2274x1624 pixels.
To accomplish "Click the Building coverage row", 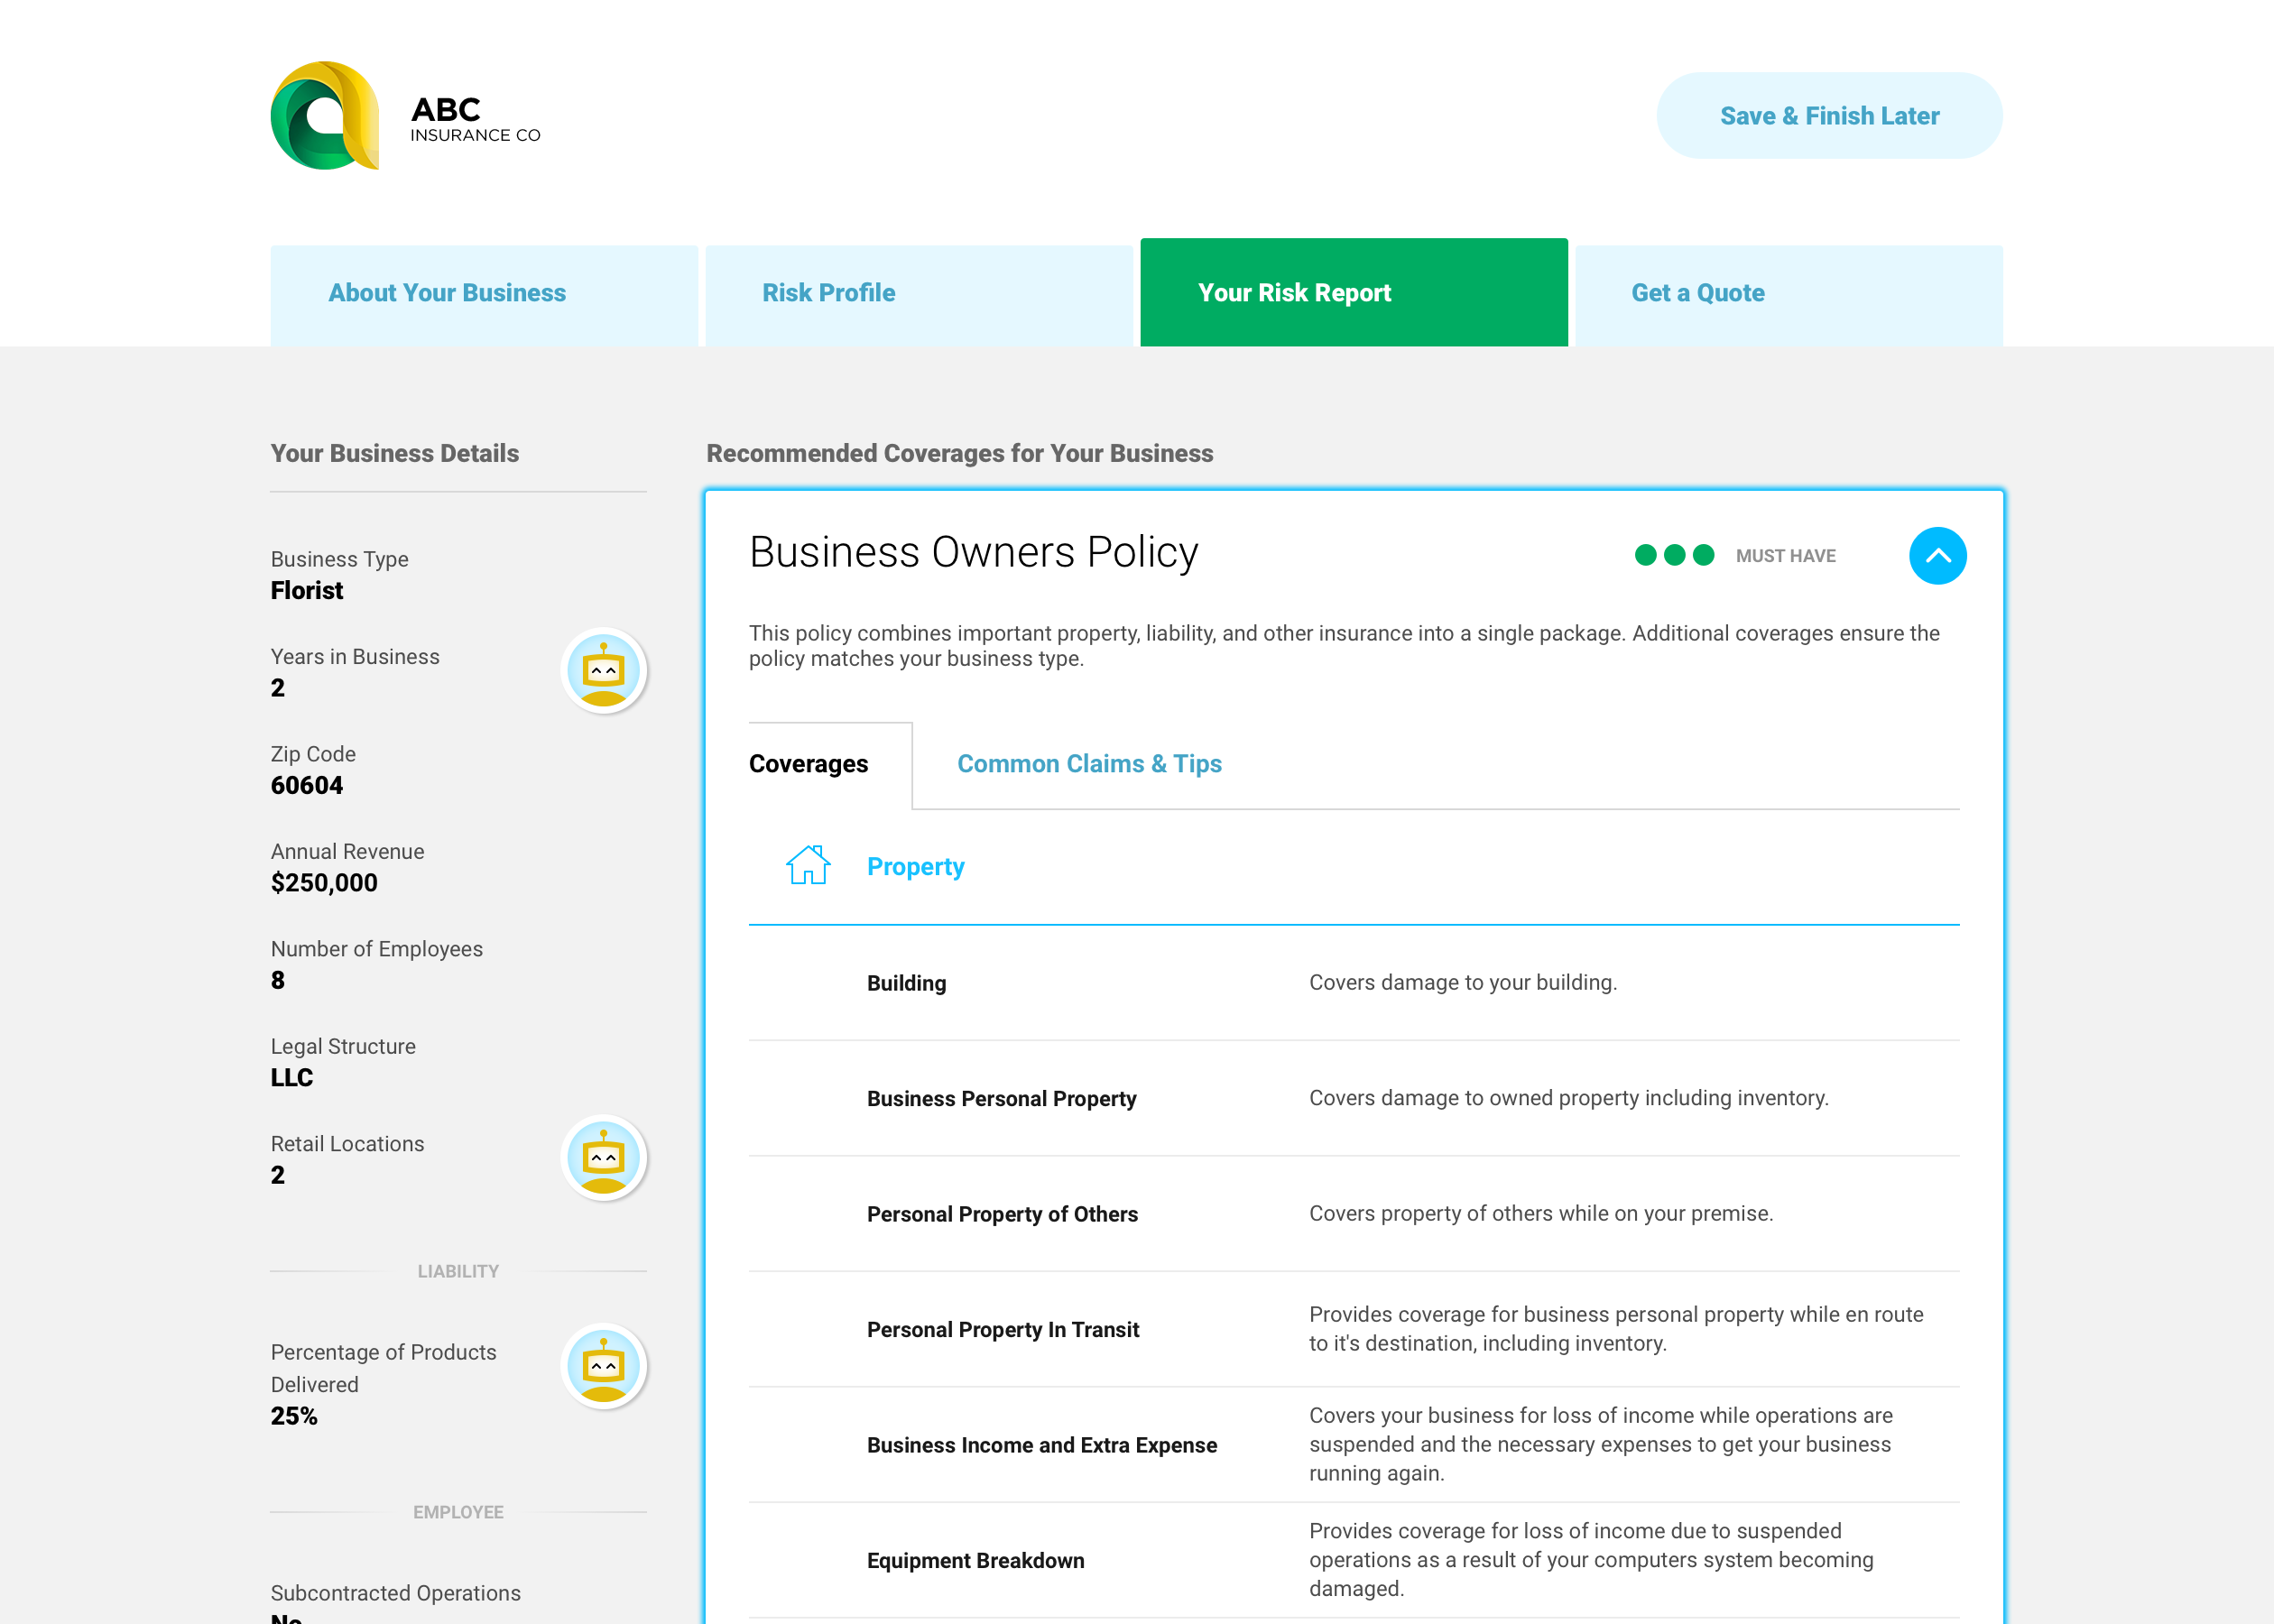I will pos(906,983).
